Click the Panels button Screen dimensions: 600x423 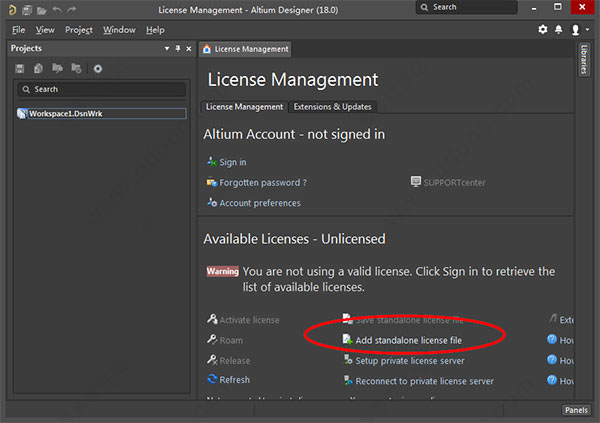click(575, 410)
